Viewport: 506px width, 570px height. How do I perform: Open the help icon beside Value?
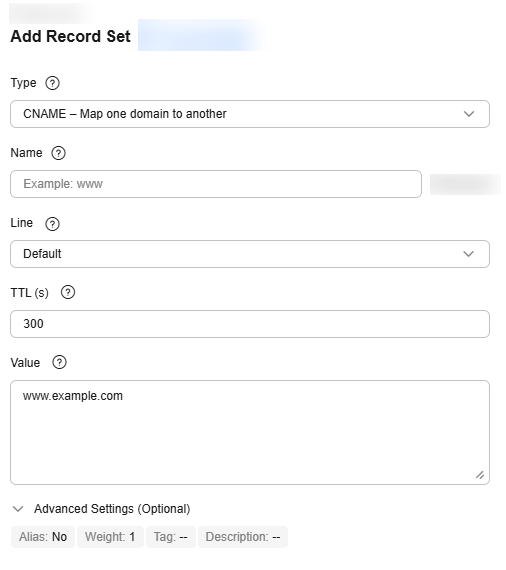coord(60,362)
